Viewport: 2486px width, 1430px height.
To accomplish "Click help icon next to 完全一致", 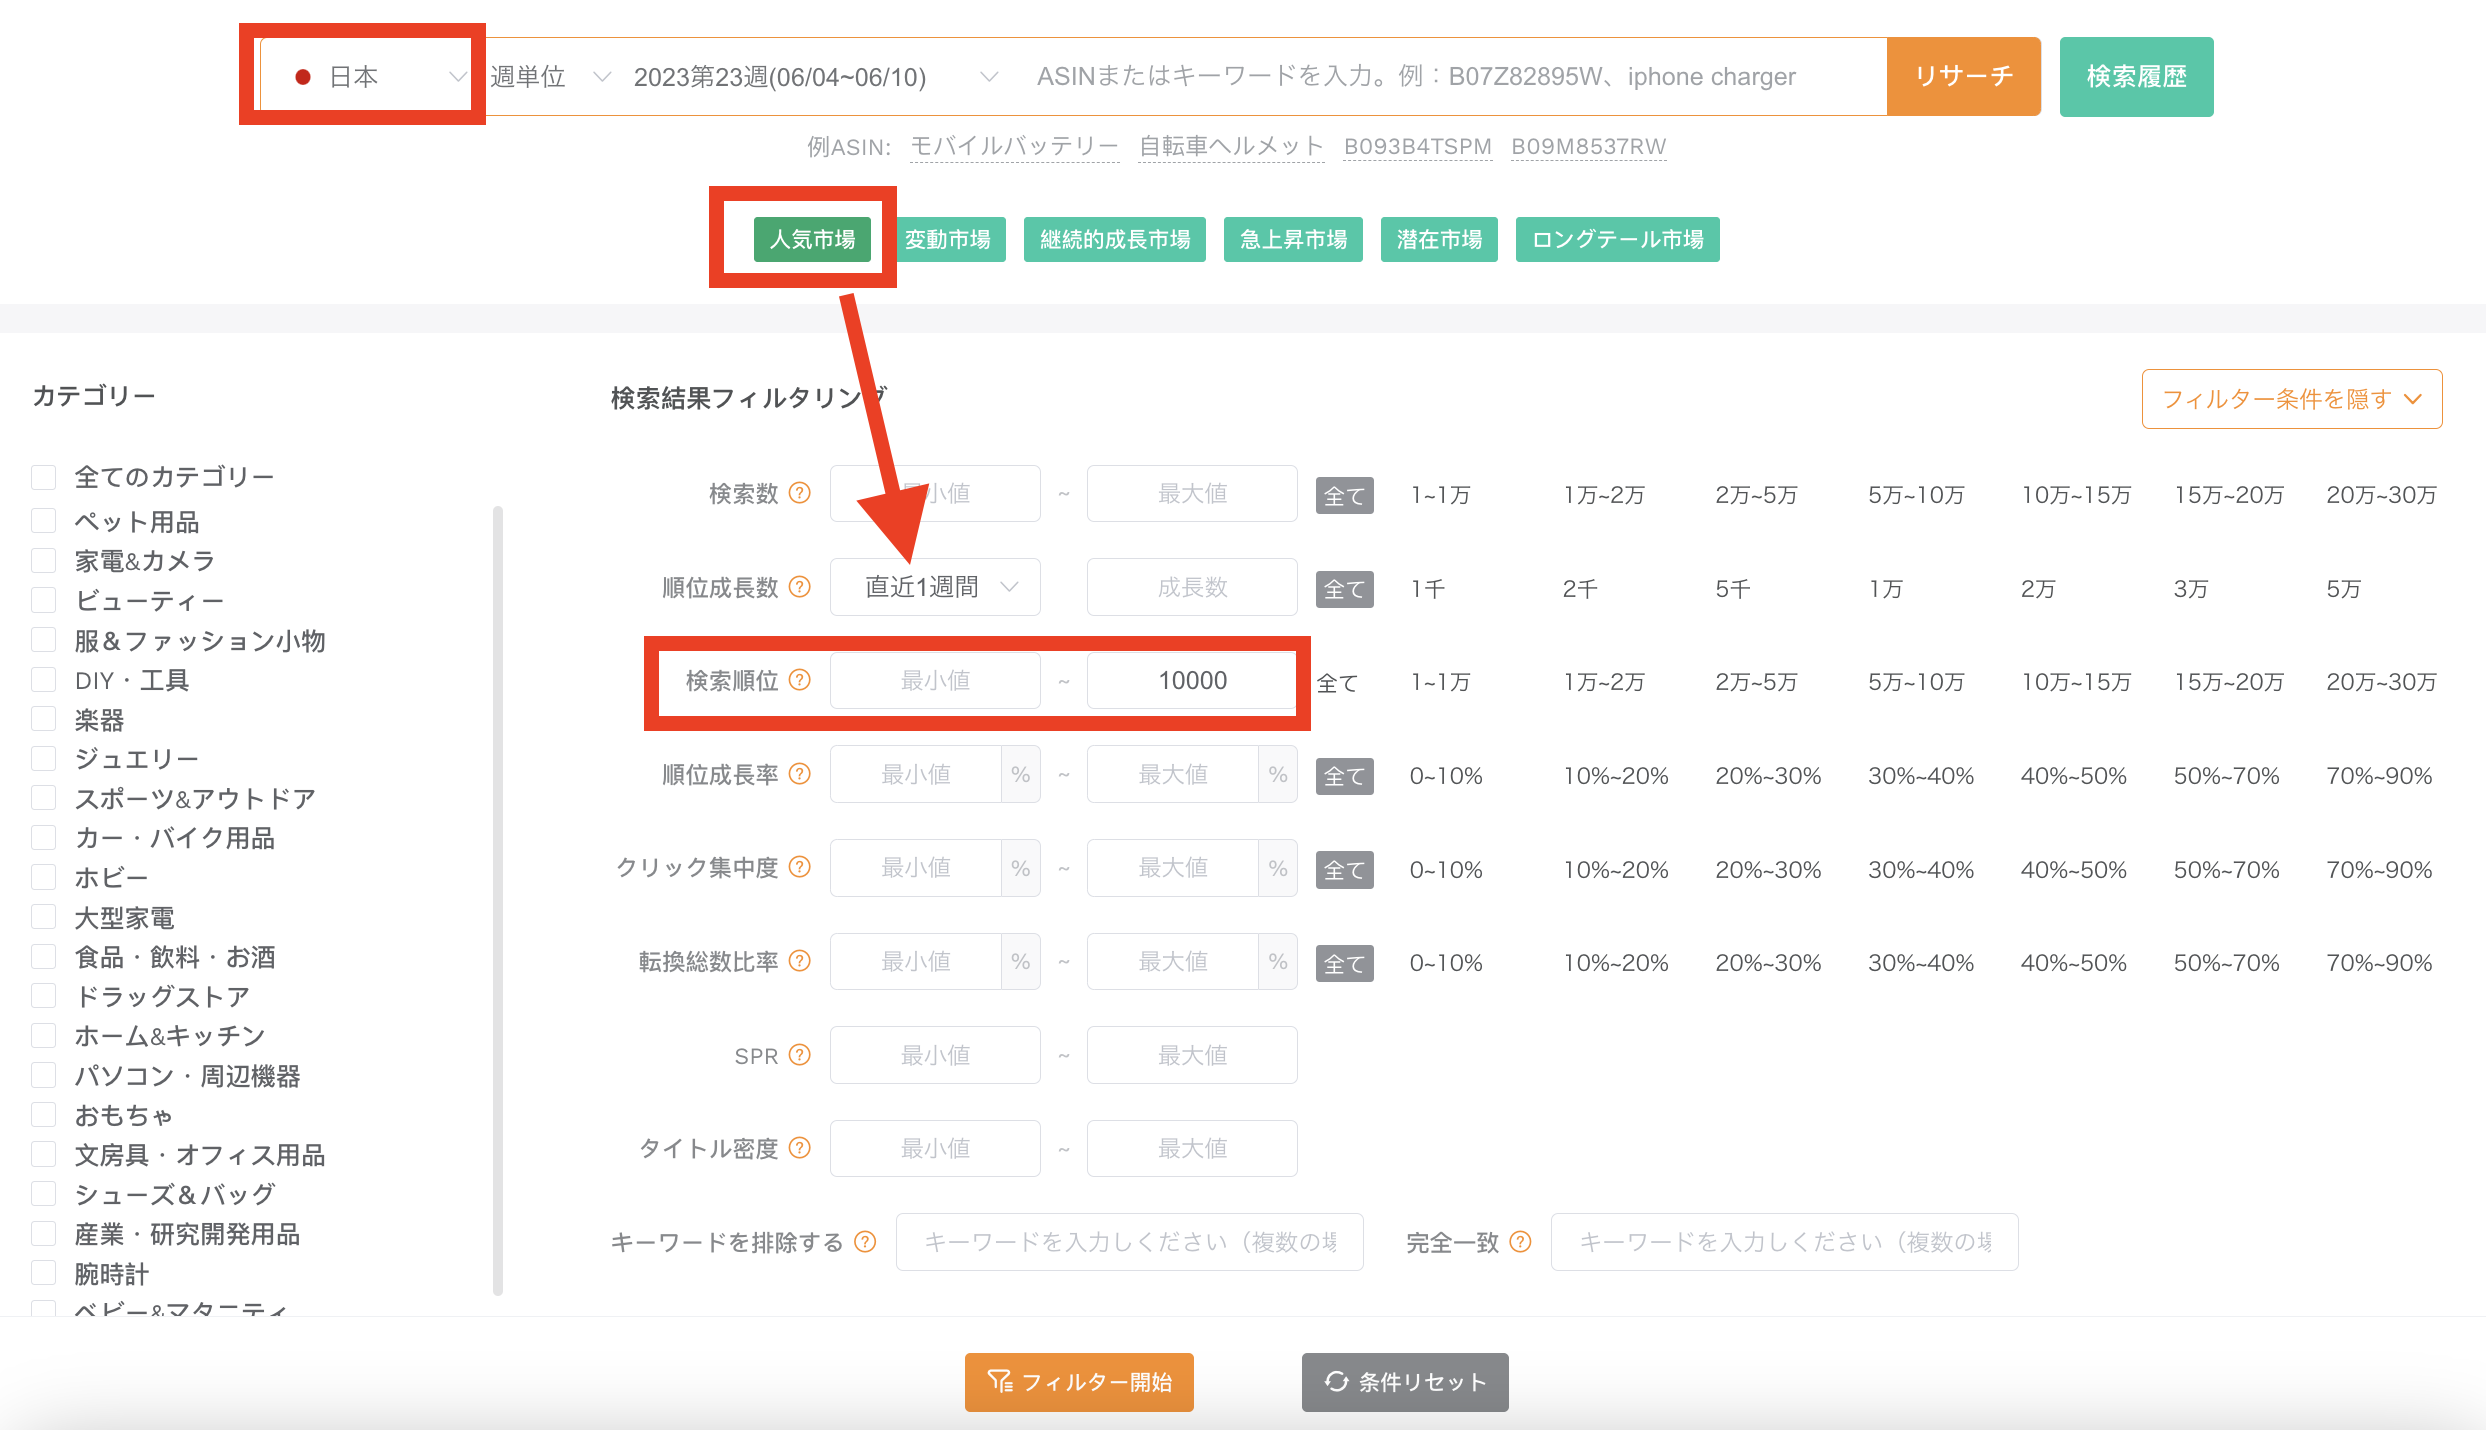I will pyautogui.click(x=1520, y=1242).
